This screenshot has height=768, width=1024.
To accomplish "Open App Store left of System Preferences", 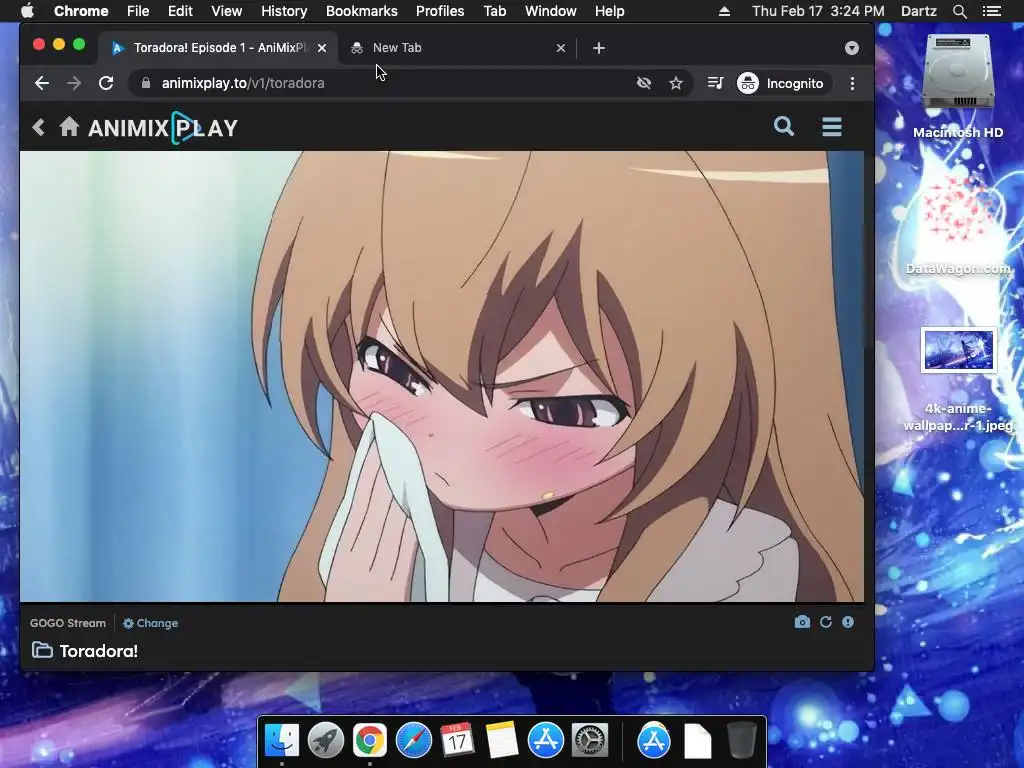I will pos(545,741).
